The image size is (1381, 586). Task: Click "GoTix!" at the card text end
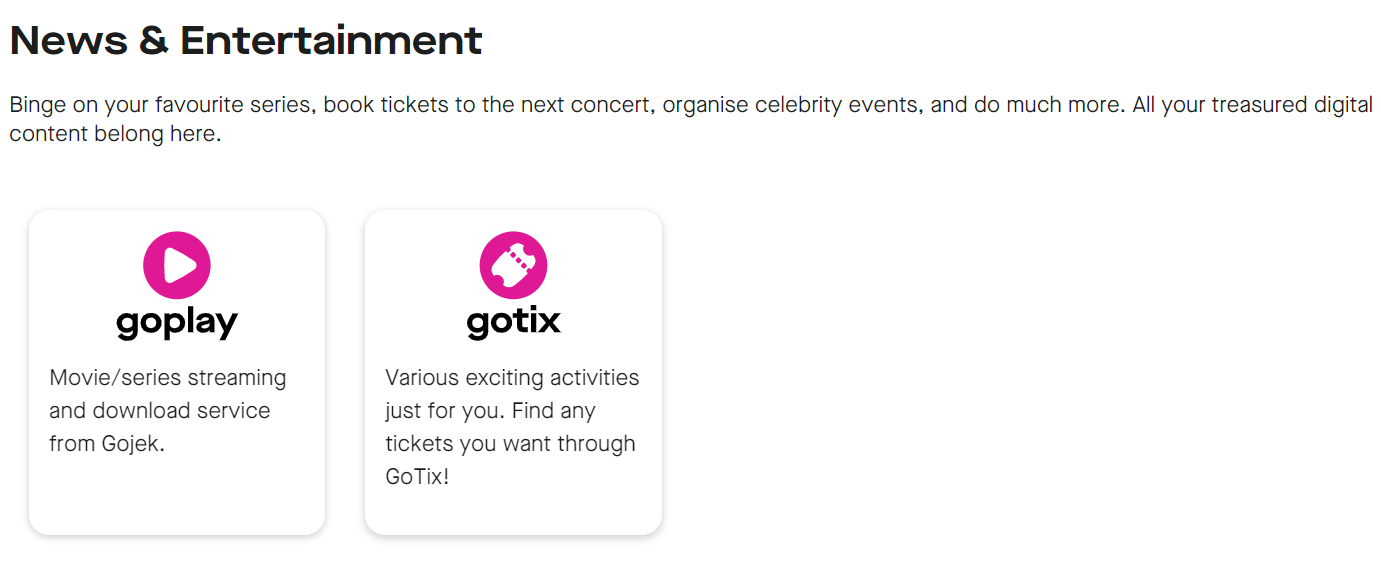pos(417,476)
